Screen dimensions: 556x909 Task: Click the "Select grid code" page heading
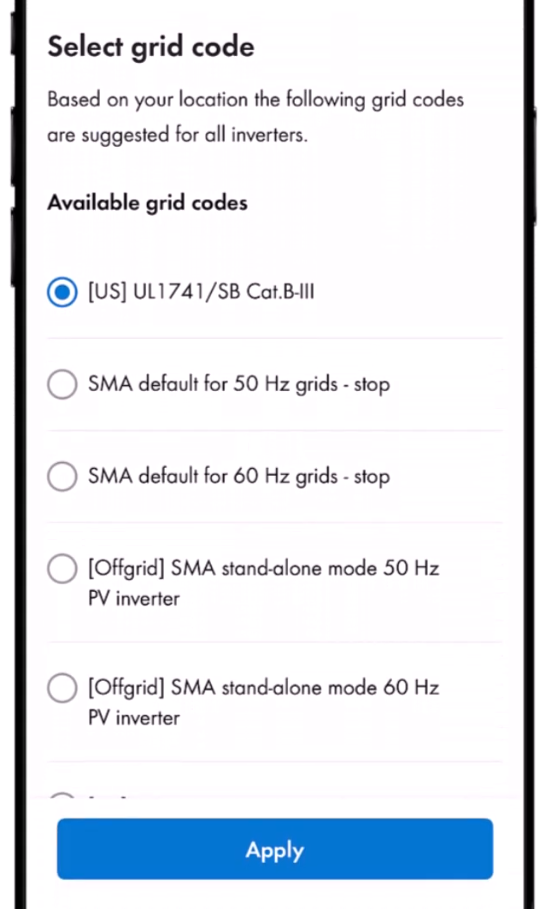[x=151, y=47]
